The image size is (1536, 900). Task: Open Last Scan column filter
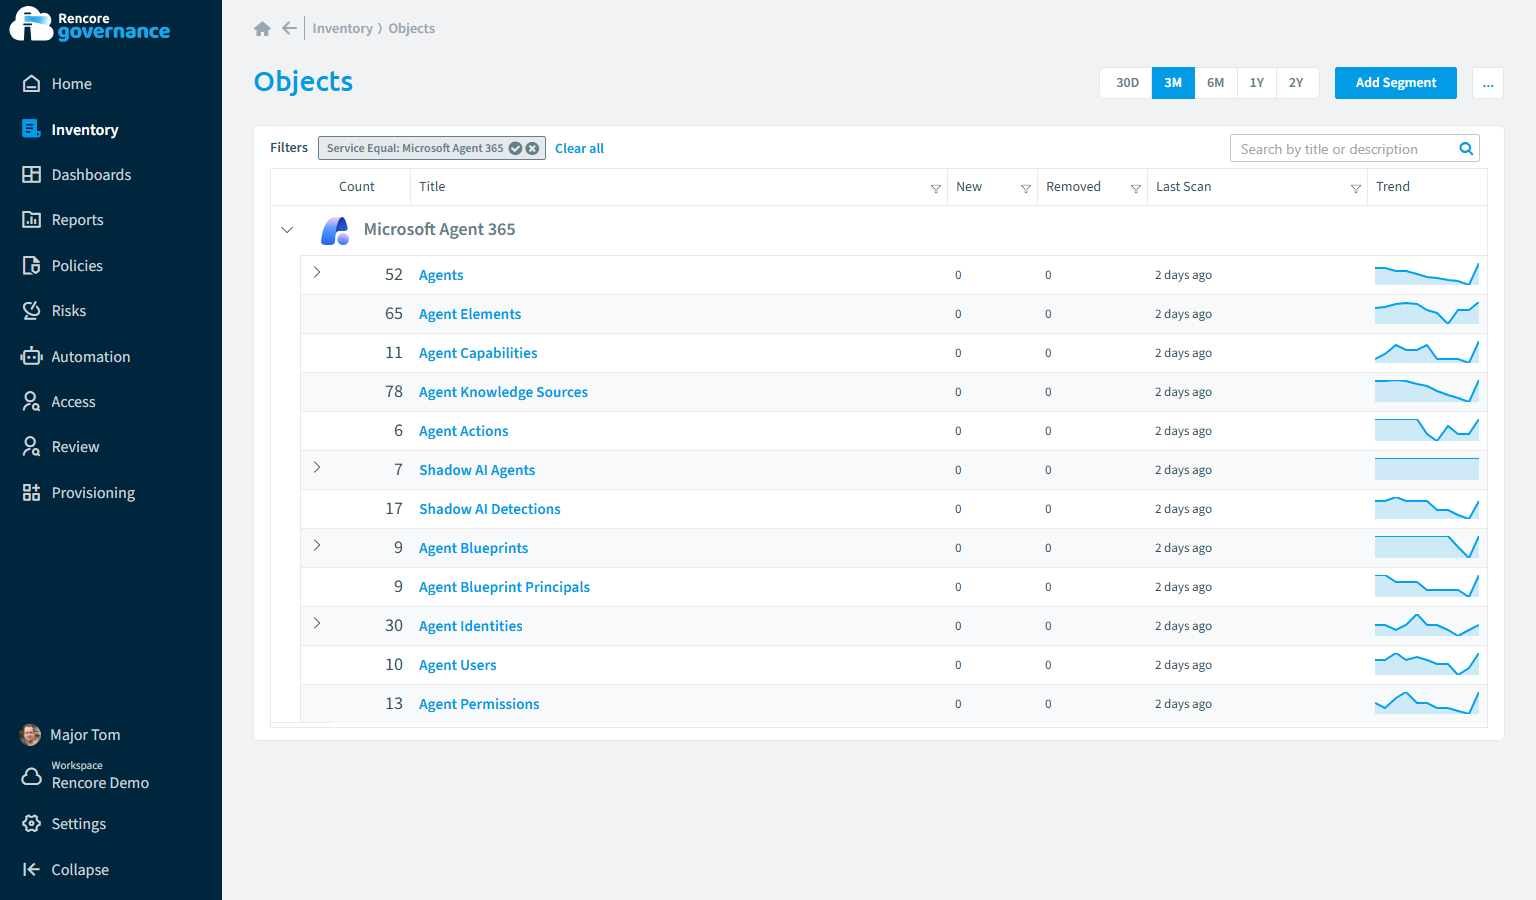pyautogui.click(x=1356, y=188)
